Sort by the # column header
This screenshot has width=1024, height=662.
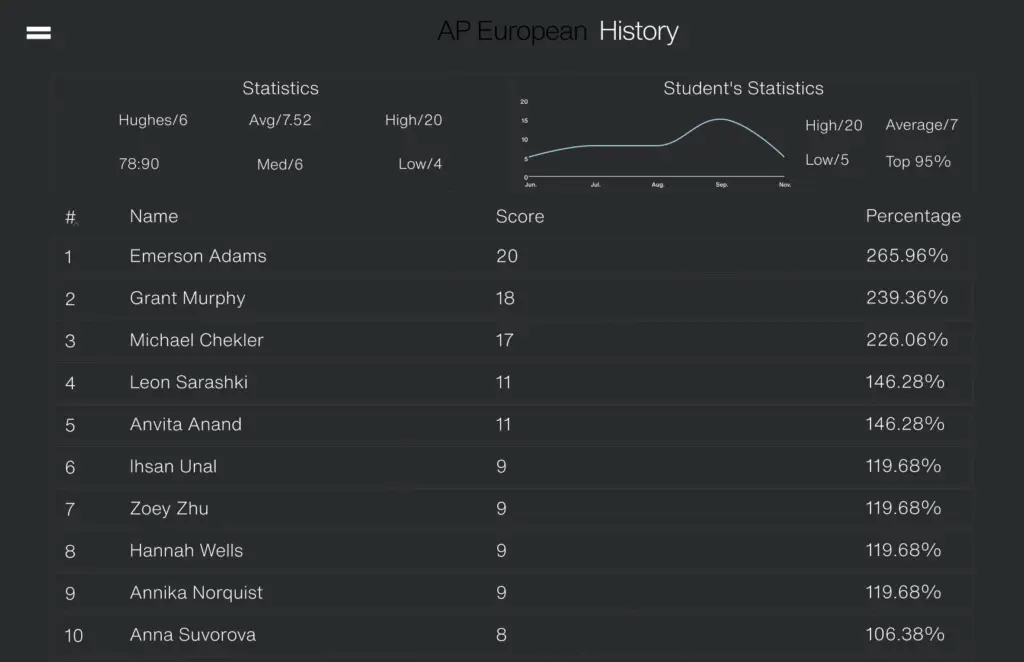tap(71, 217)
